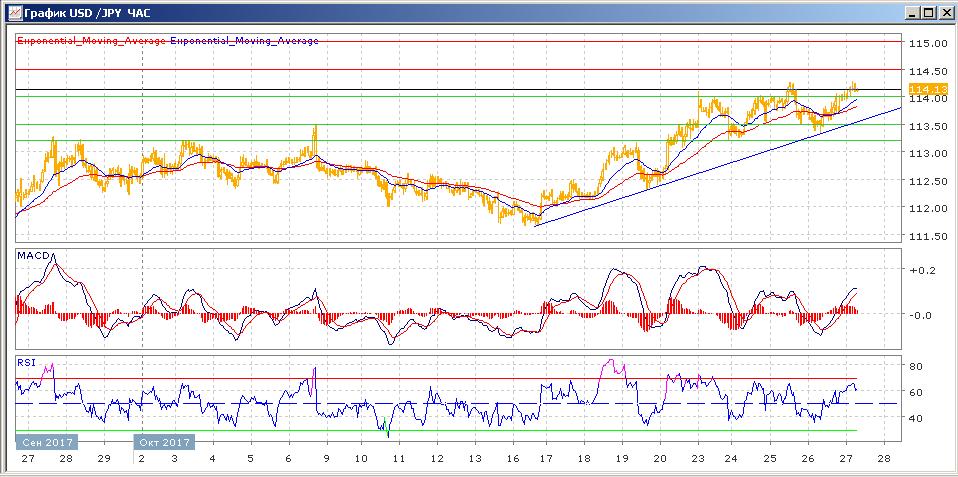Click date 11 on the time axis
Image resolution: width=958 pixels, height=477 pixels.
398,458
